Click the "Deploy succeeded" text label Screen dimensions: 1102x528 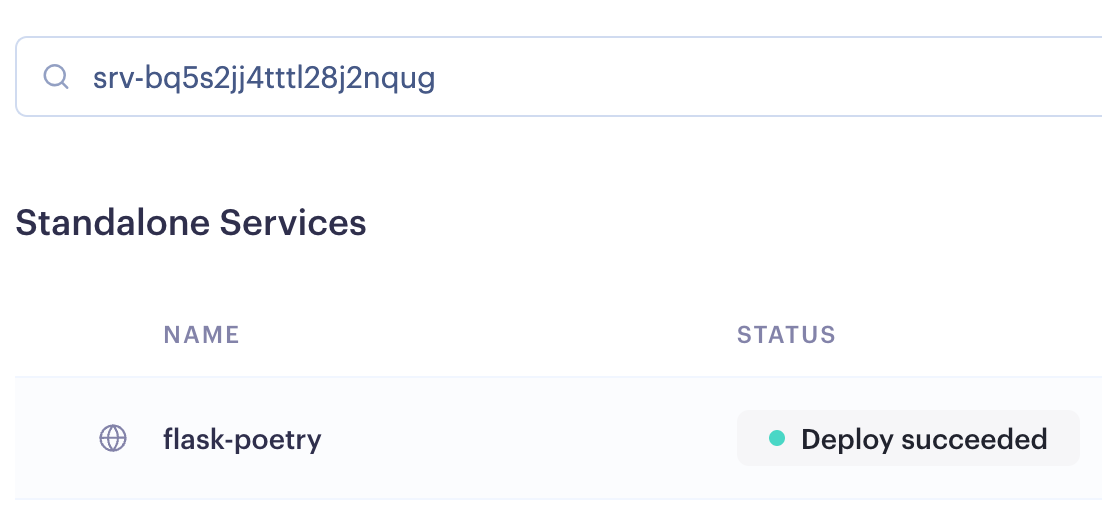tap(924, 438)
